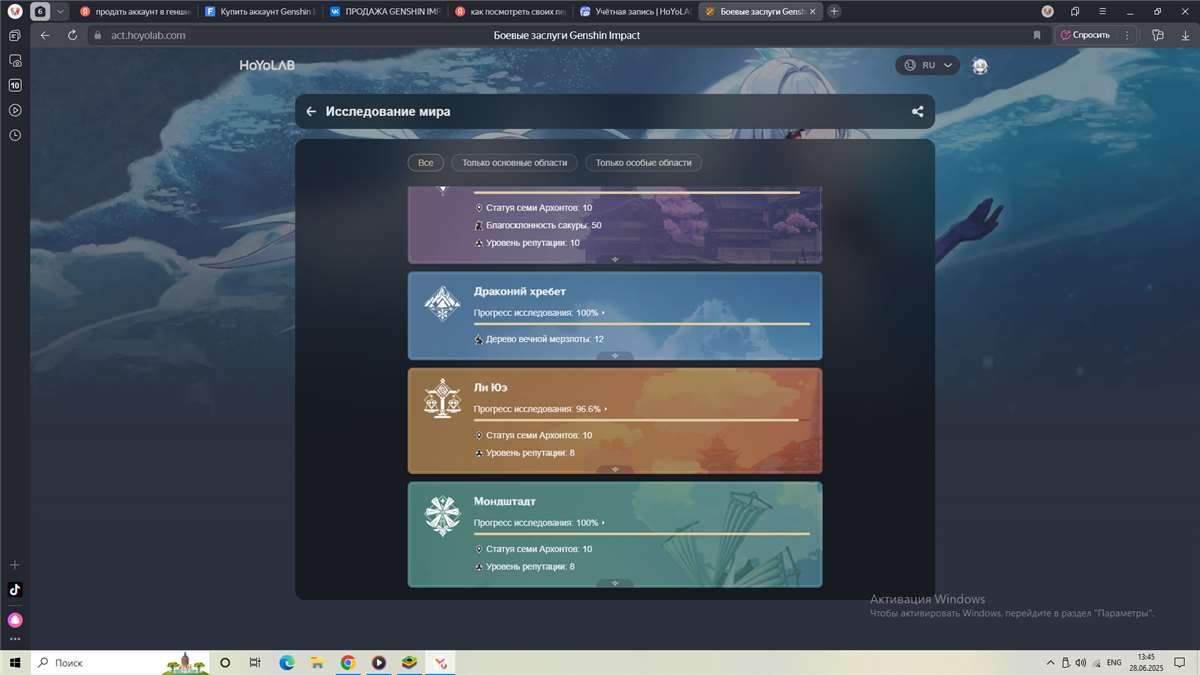Click the Мондштадт region emblem

[x=442, y=514]
